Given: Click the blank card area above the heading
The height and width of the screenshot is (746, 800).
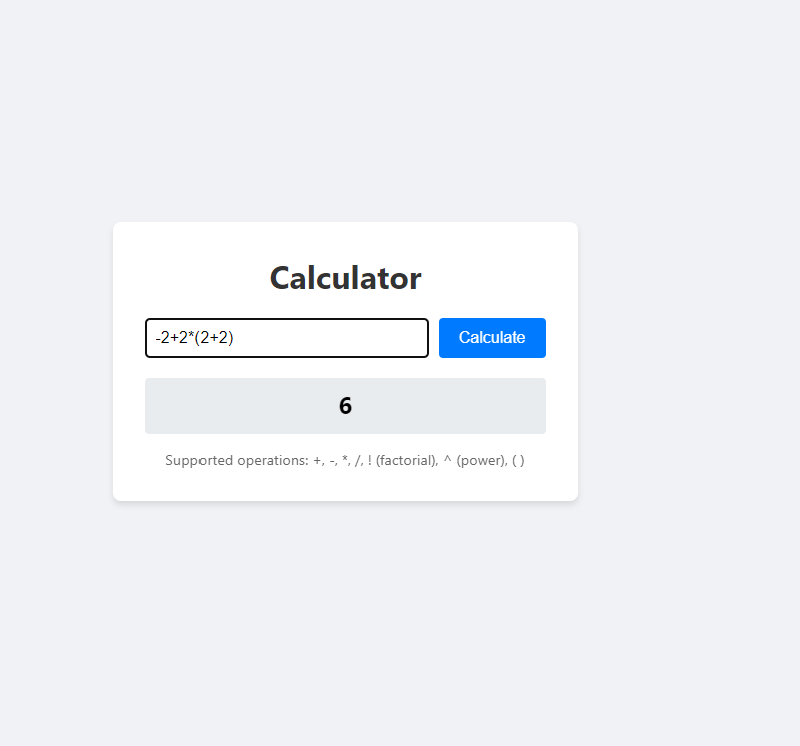Looking at the screenshot, I should [x=345, y=238].
